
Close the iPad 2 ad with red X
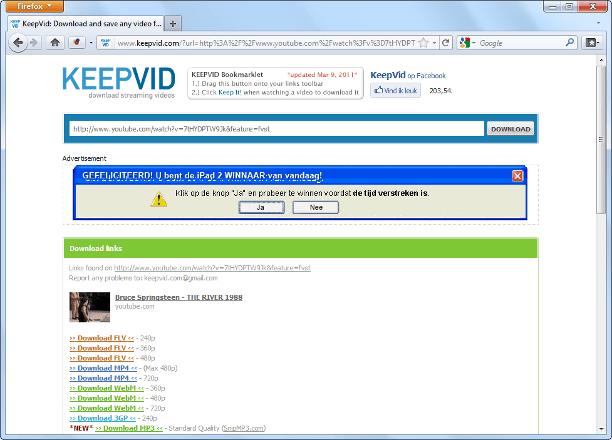click(x=517, y=176)
